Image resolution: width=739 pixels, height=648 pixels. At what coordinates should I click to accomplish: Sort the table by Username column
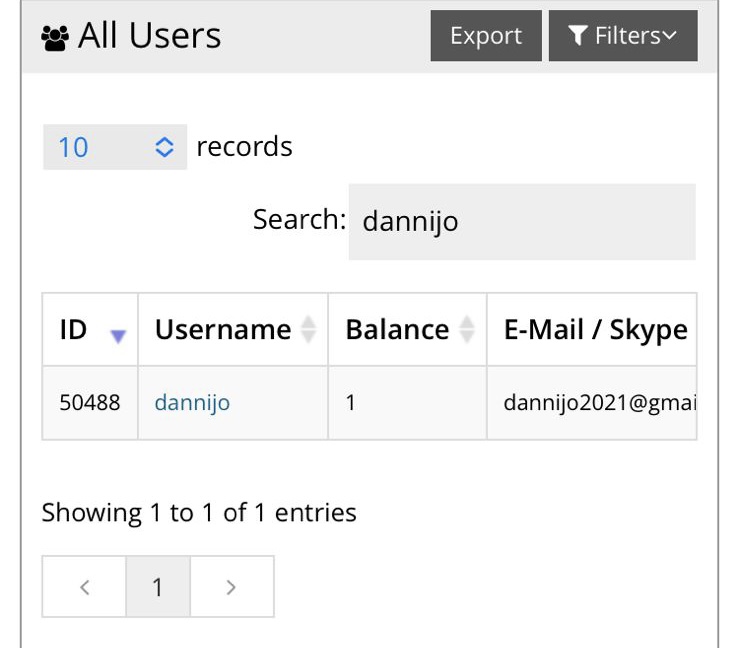[233, 329]
